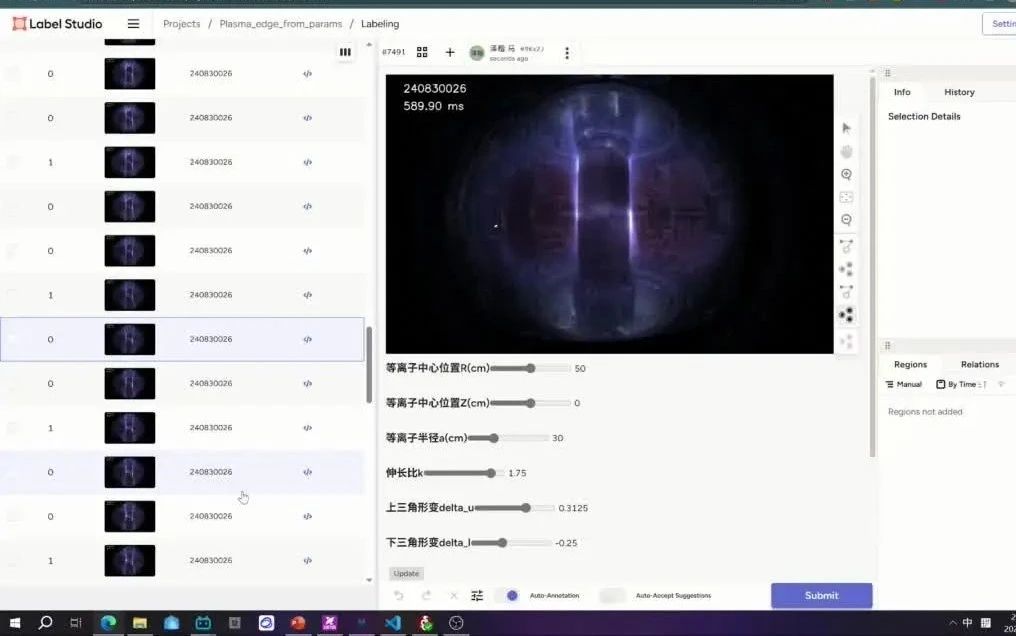Viewport: 1016px width, 636px height.
Task: Select the arrow pointer tool
Action: coord(846,128)
